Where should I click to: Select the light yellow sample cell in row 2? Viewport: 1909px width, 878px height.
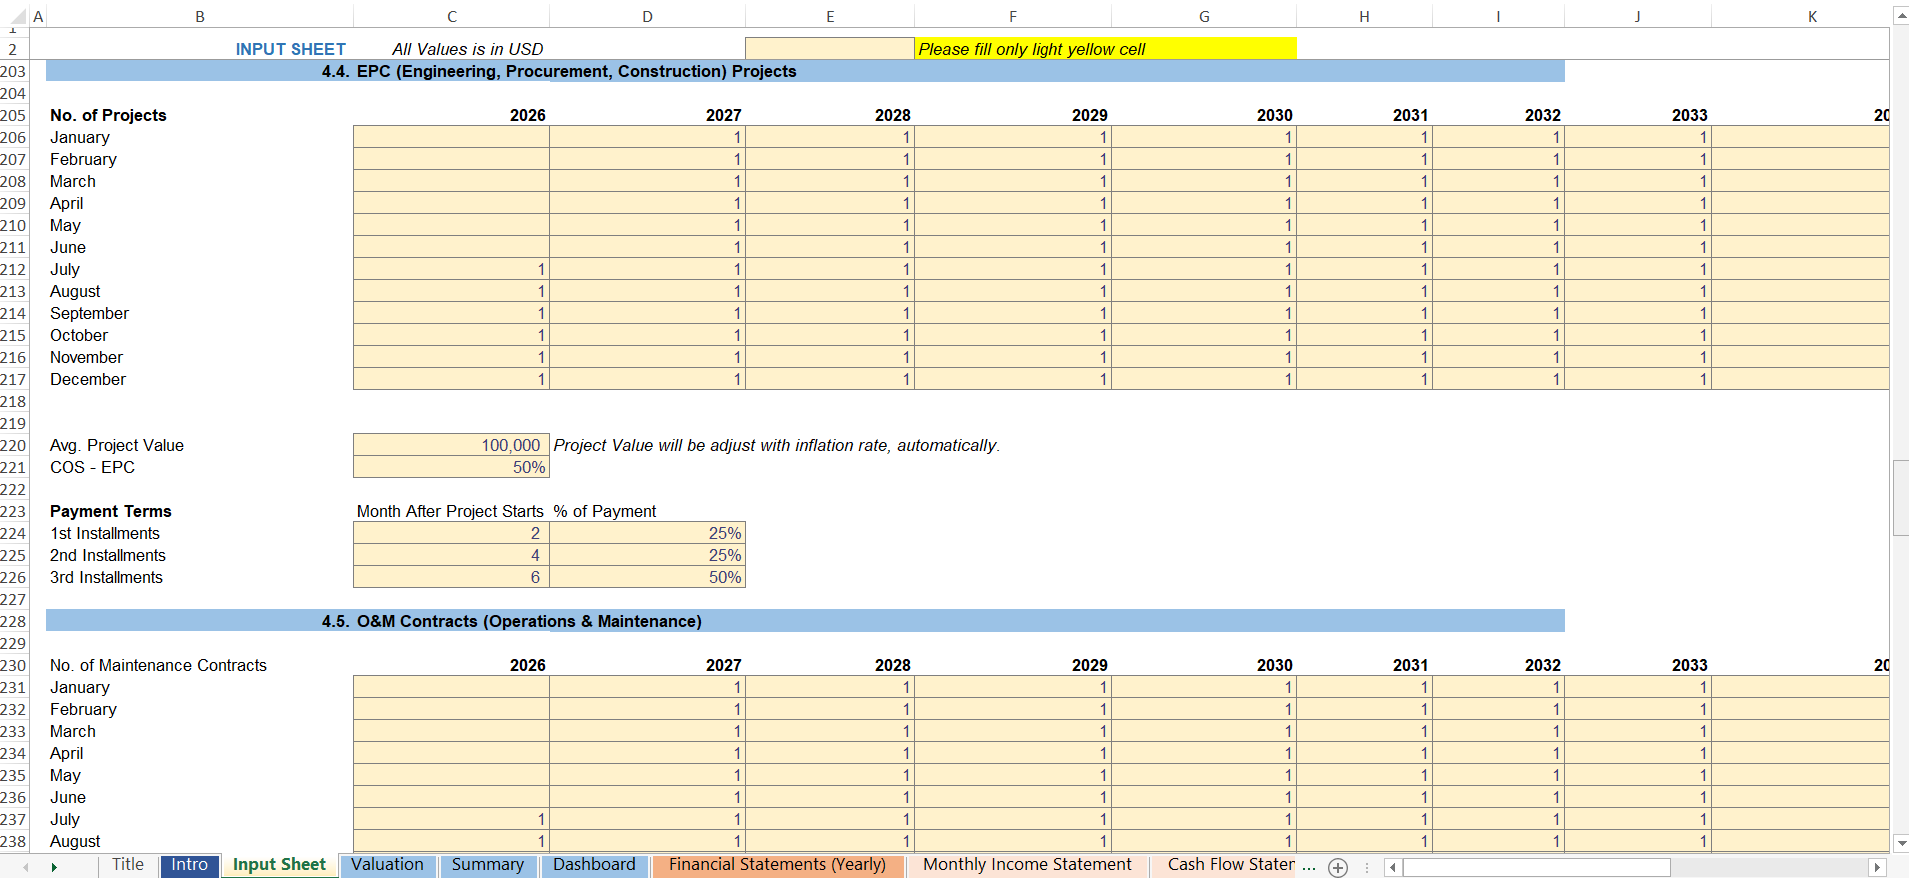click(829, 49)
